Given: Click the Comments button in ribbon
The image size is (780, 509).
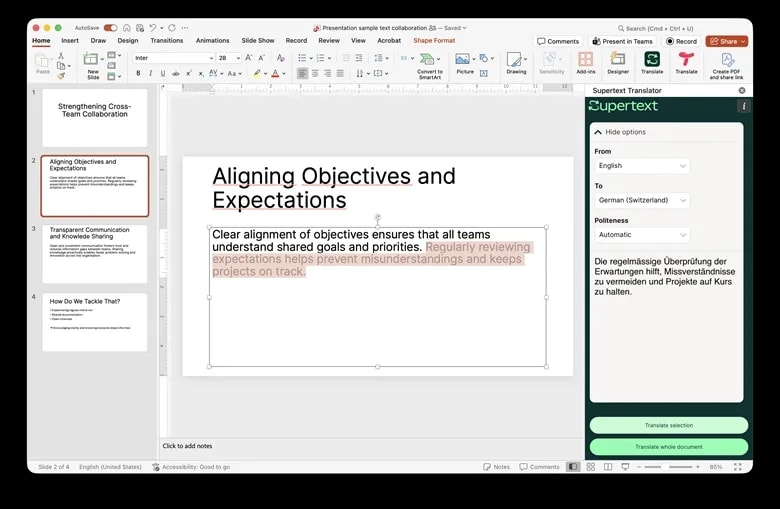Looking at the screenshot, I should (558, 41).
